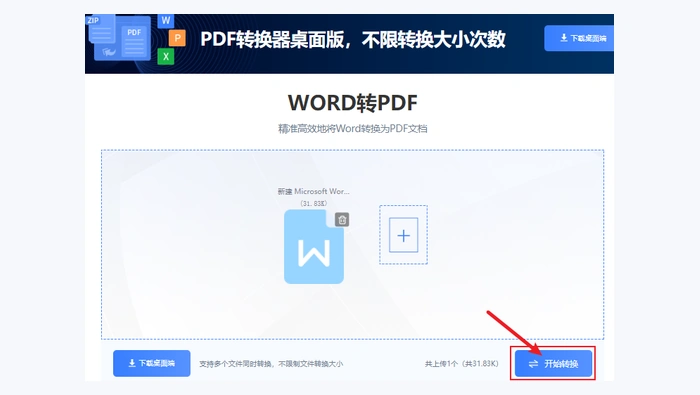The height and width of the screenshot is (395, 700).
Task: Click the orange P PowerPoint icon in banner
Action: pos(177,38)
